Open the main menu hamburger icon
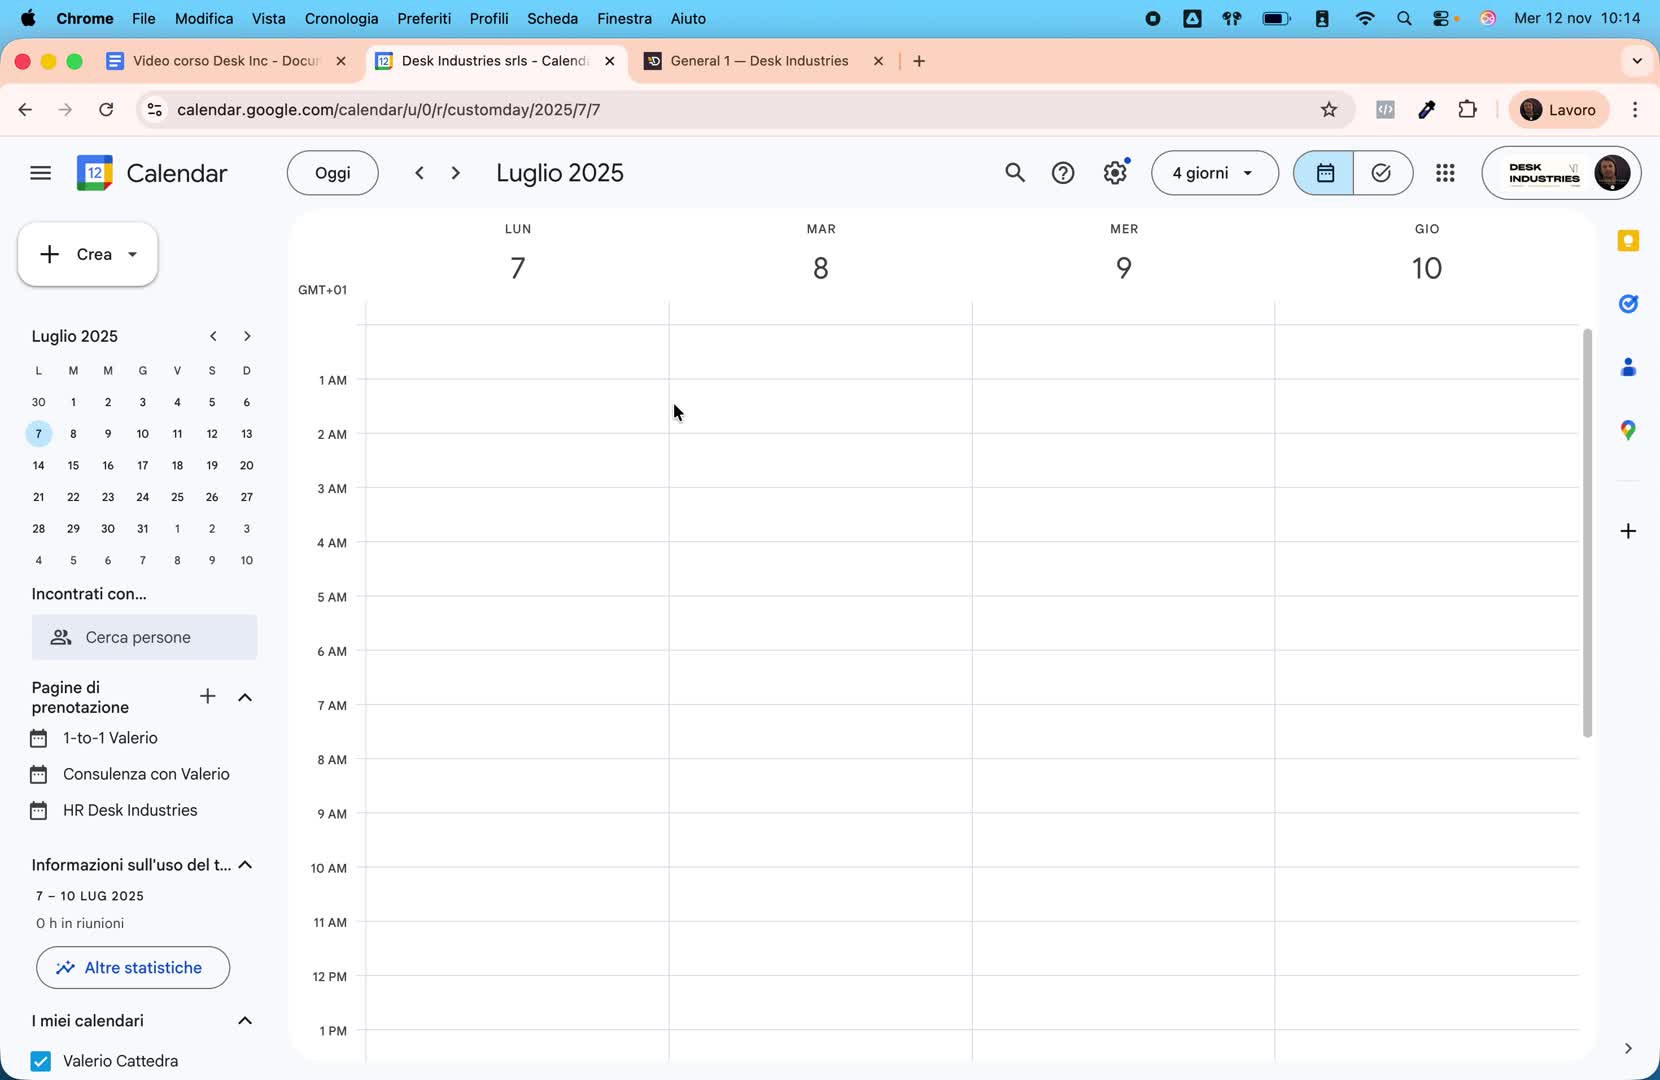This screenshot has width=1660, height=1080. point(40,173)
